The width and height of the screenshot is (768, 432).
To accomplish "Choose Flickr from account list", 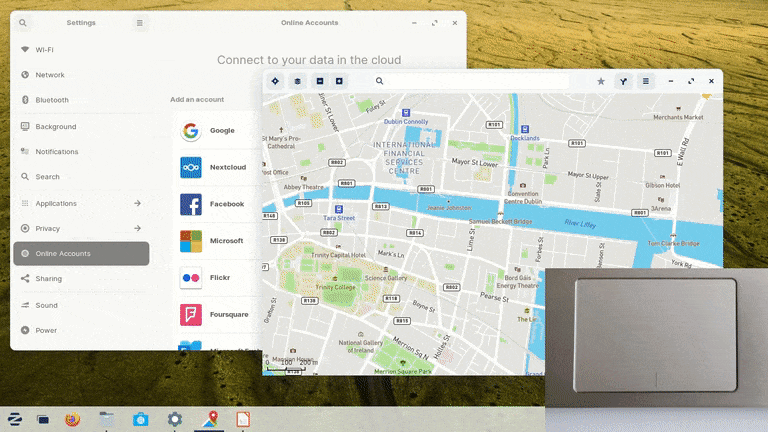I will tap(220, 277).
